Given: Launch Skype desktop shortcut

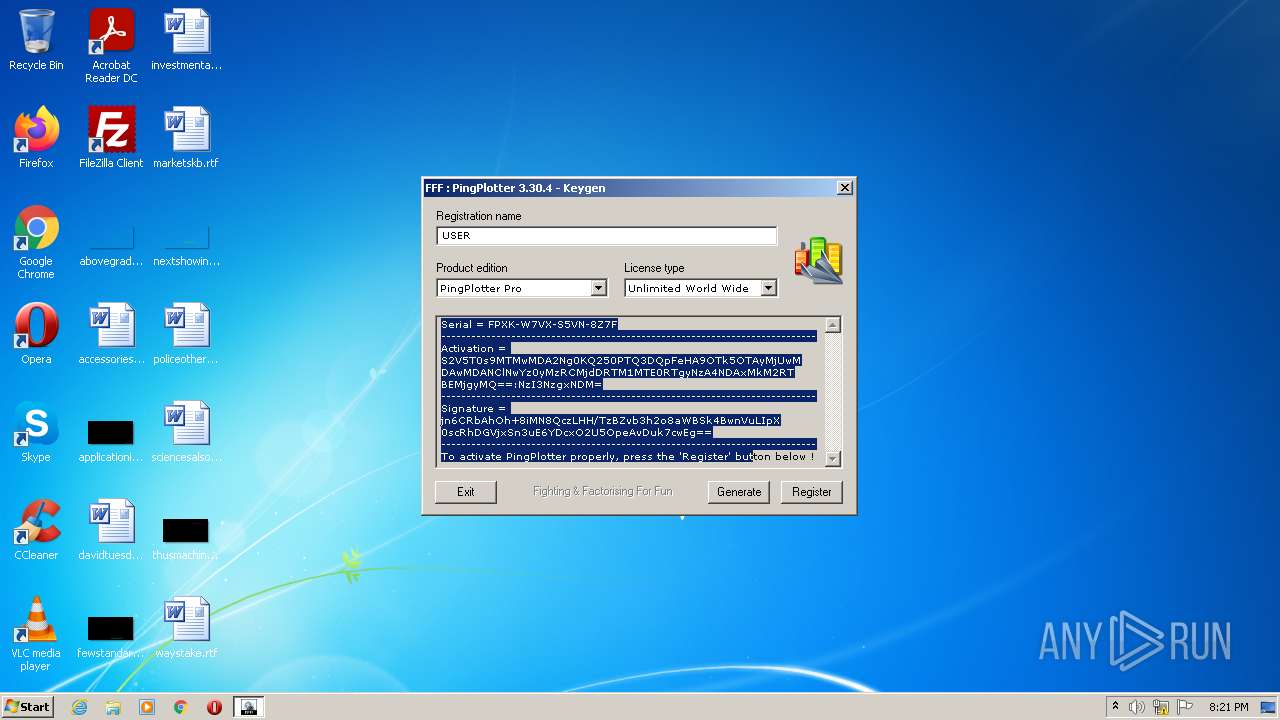Looking at the screenshot, I should click(x=36, y=433).
